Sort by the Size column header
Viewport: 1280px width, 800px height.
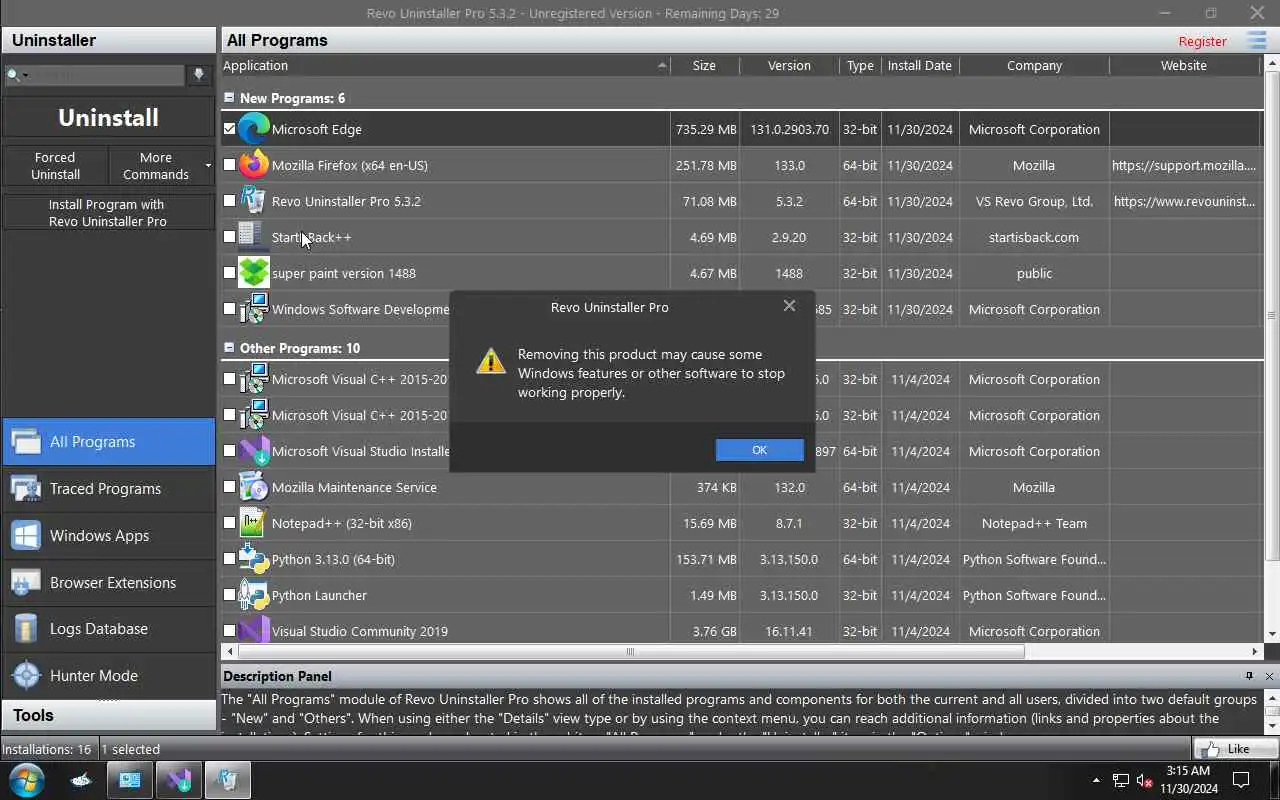click(704, 65)
